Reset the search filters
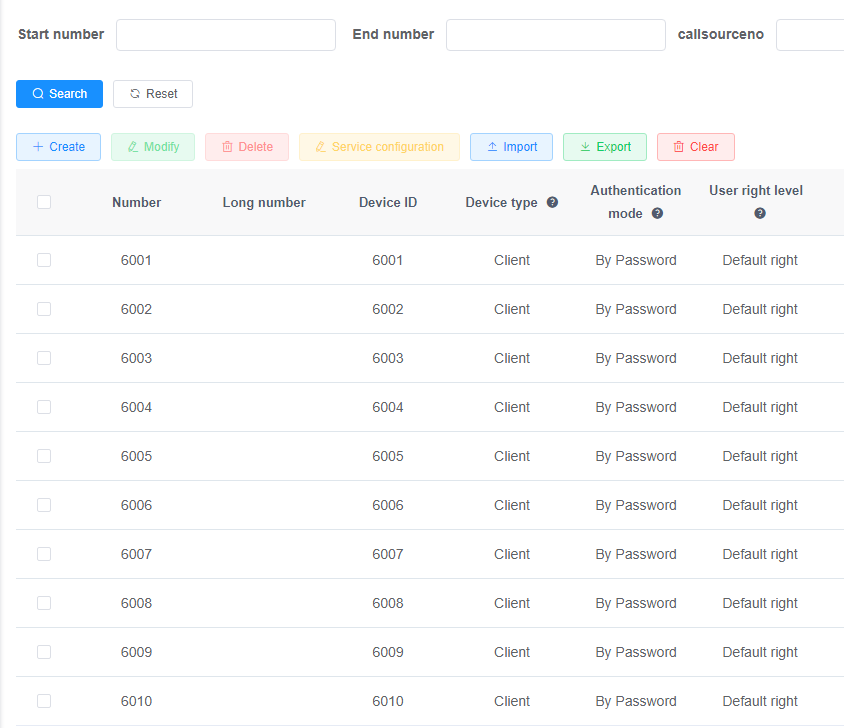 tap(153, 94)
